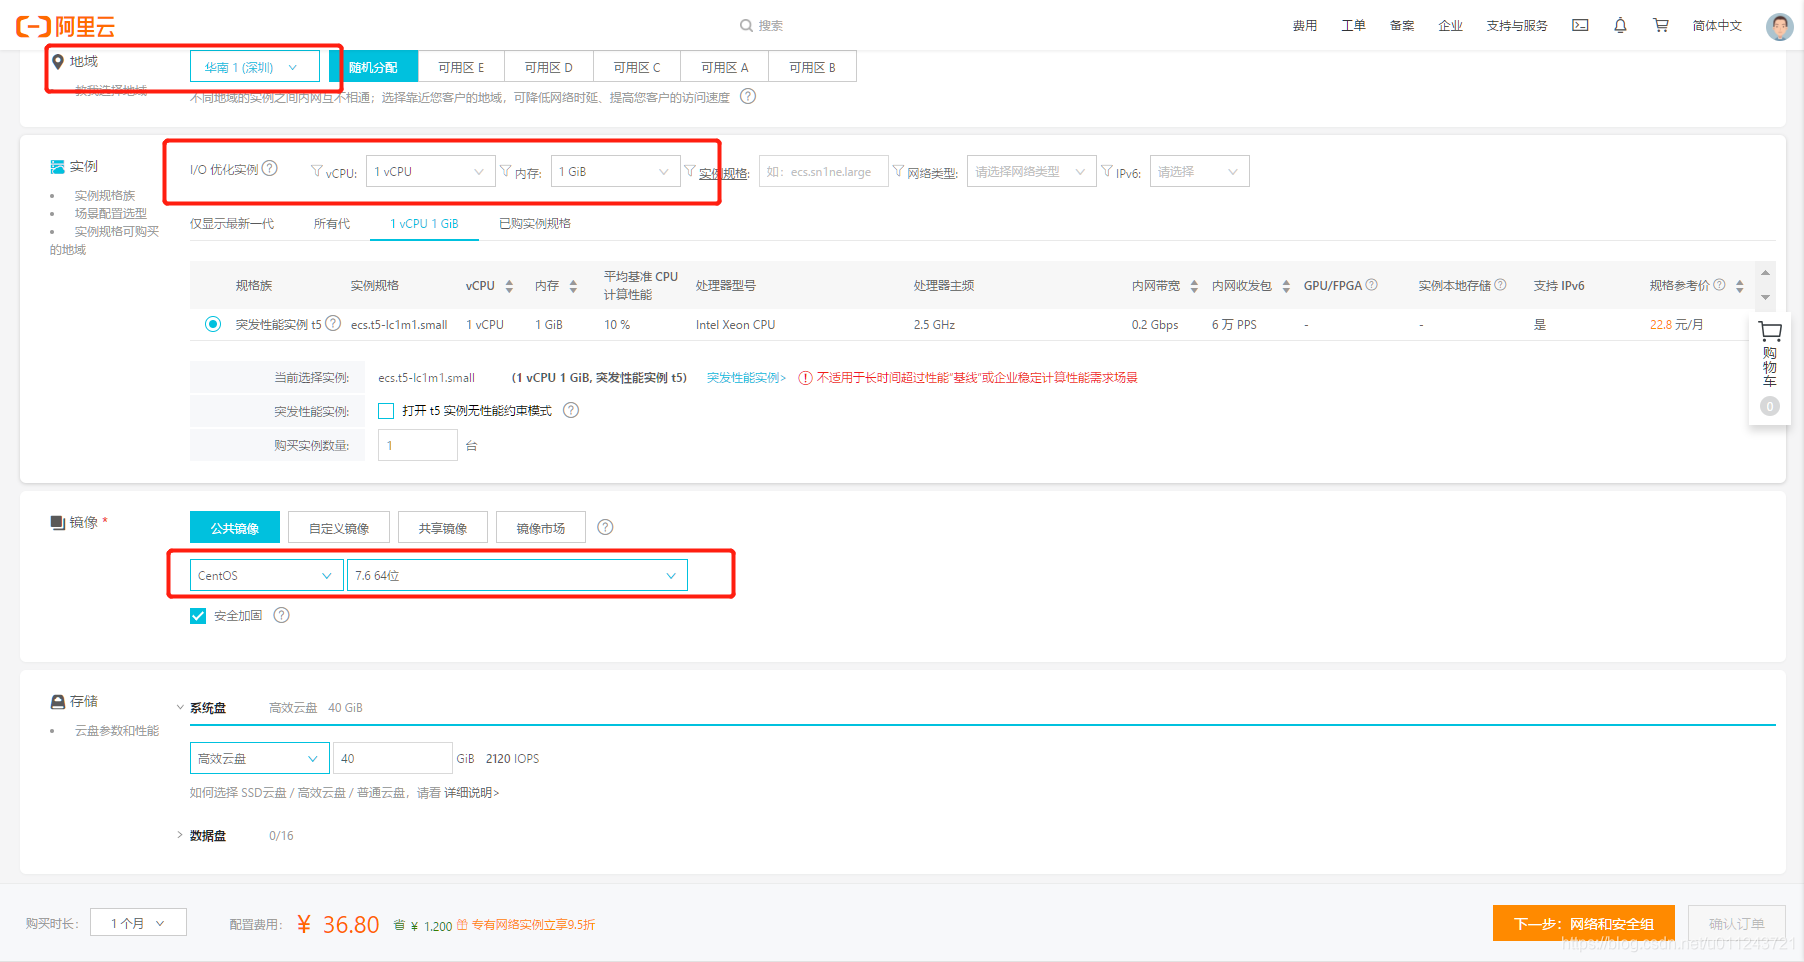Image resolution: width=1804 pixels, height=962 pixels.
Task: Sort the intranet packet rate column
Action: (1286, 286)
